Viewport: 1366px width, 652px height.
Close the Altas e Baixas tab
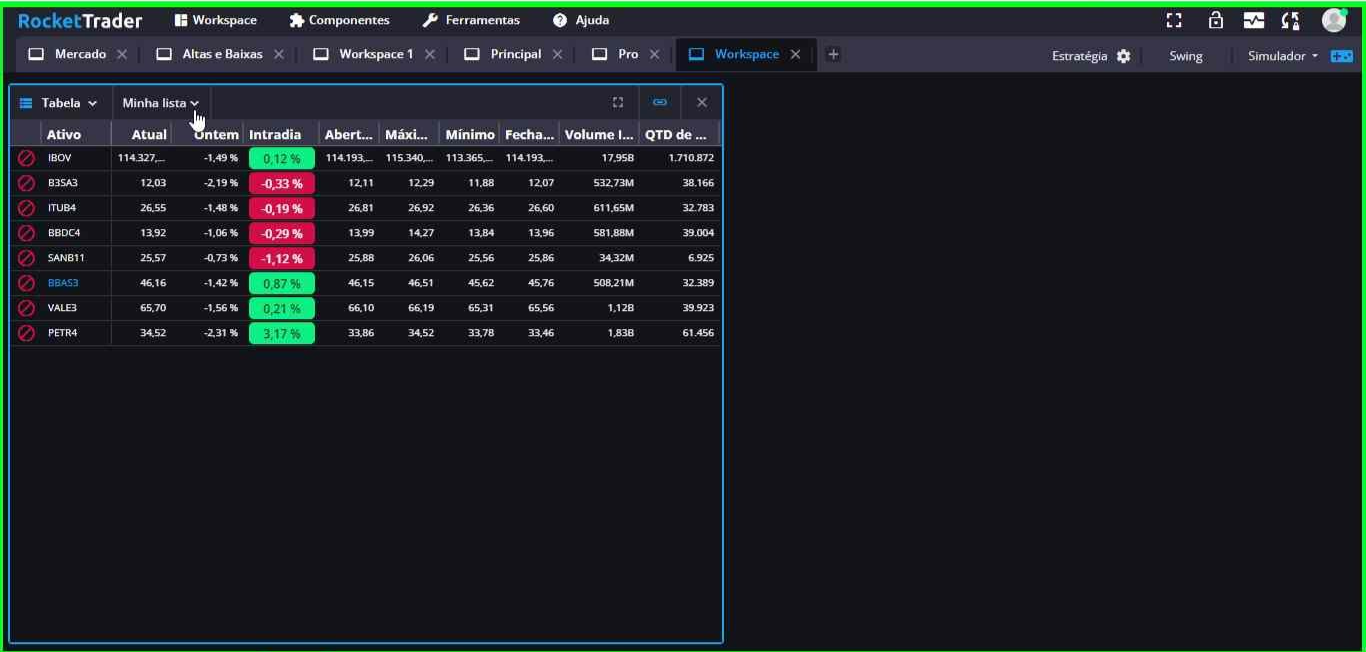tap(279, 54)
